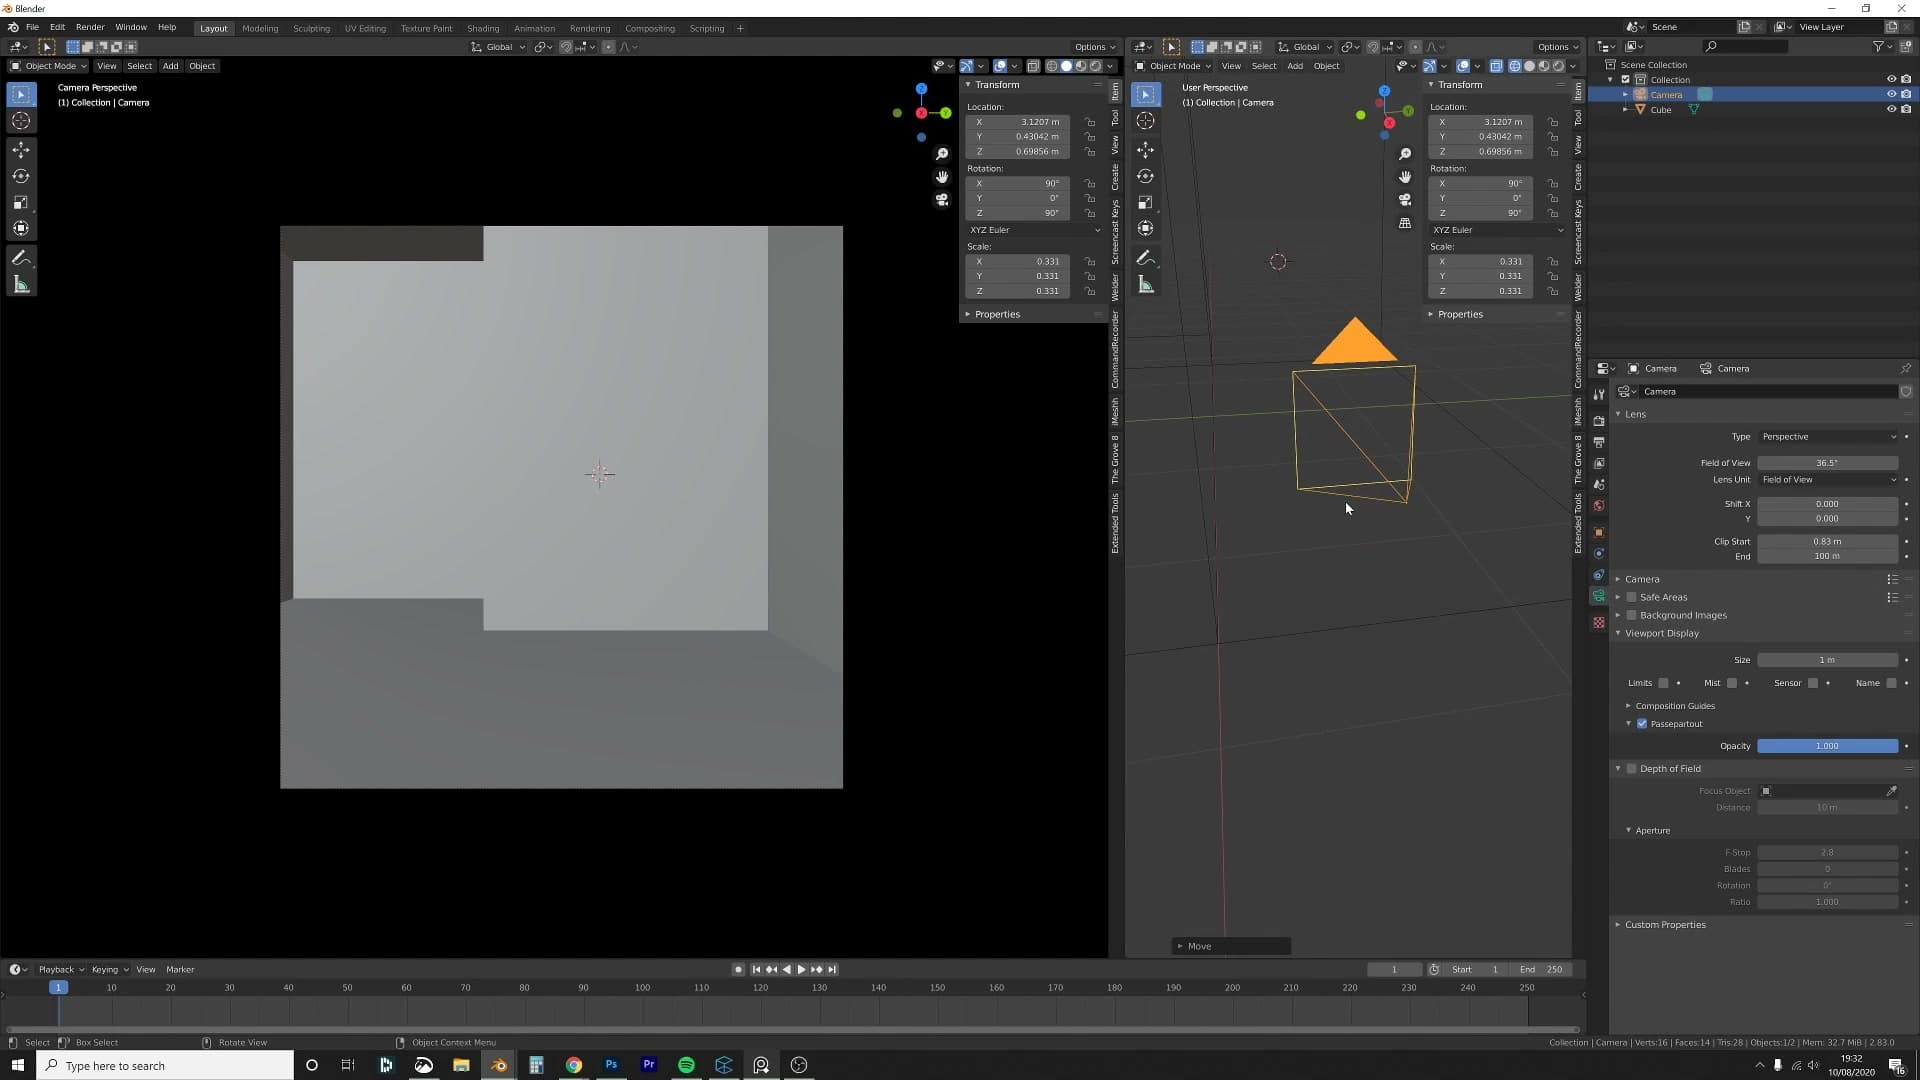This screenshot has width=1920, height=1080.
Task: Hide Camera in outliner viewport
Action: point(1891,94)
